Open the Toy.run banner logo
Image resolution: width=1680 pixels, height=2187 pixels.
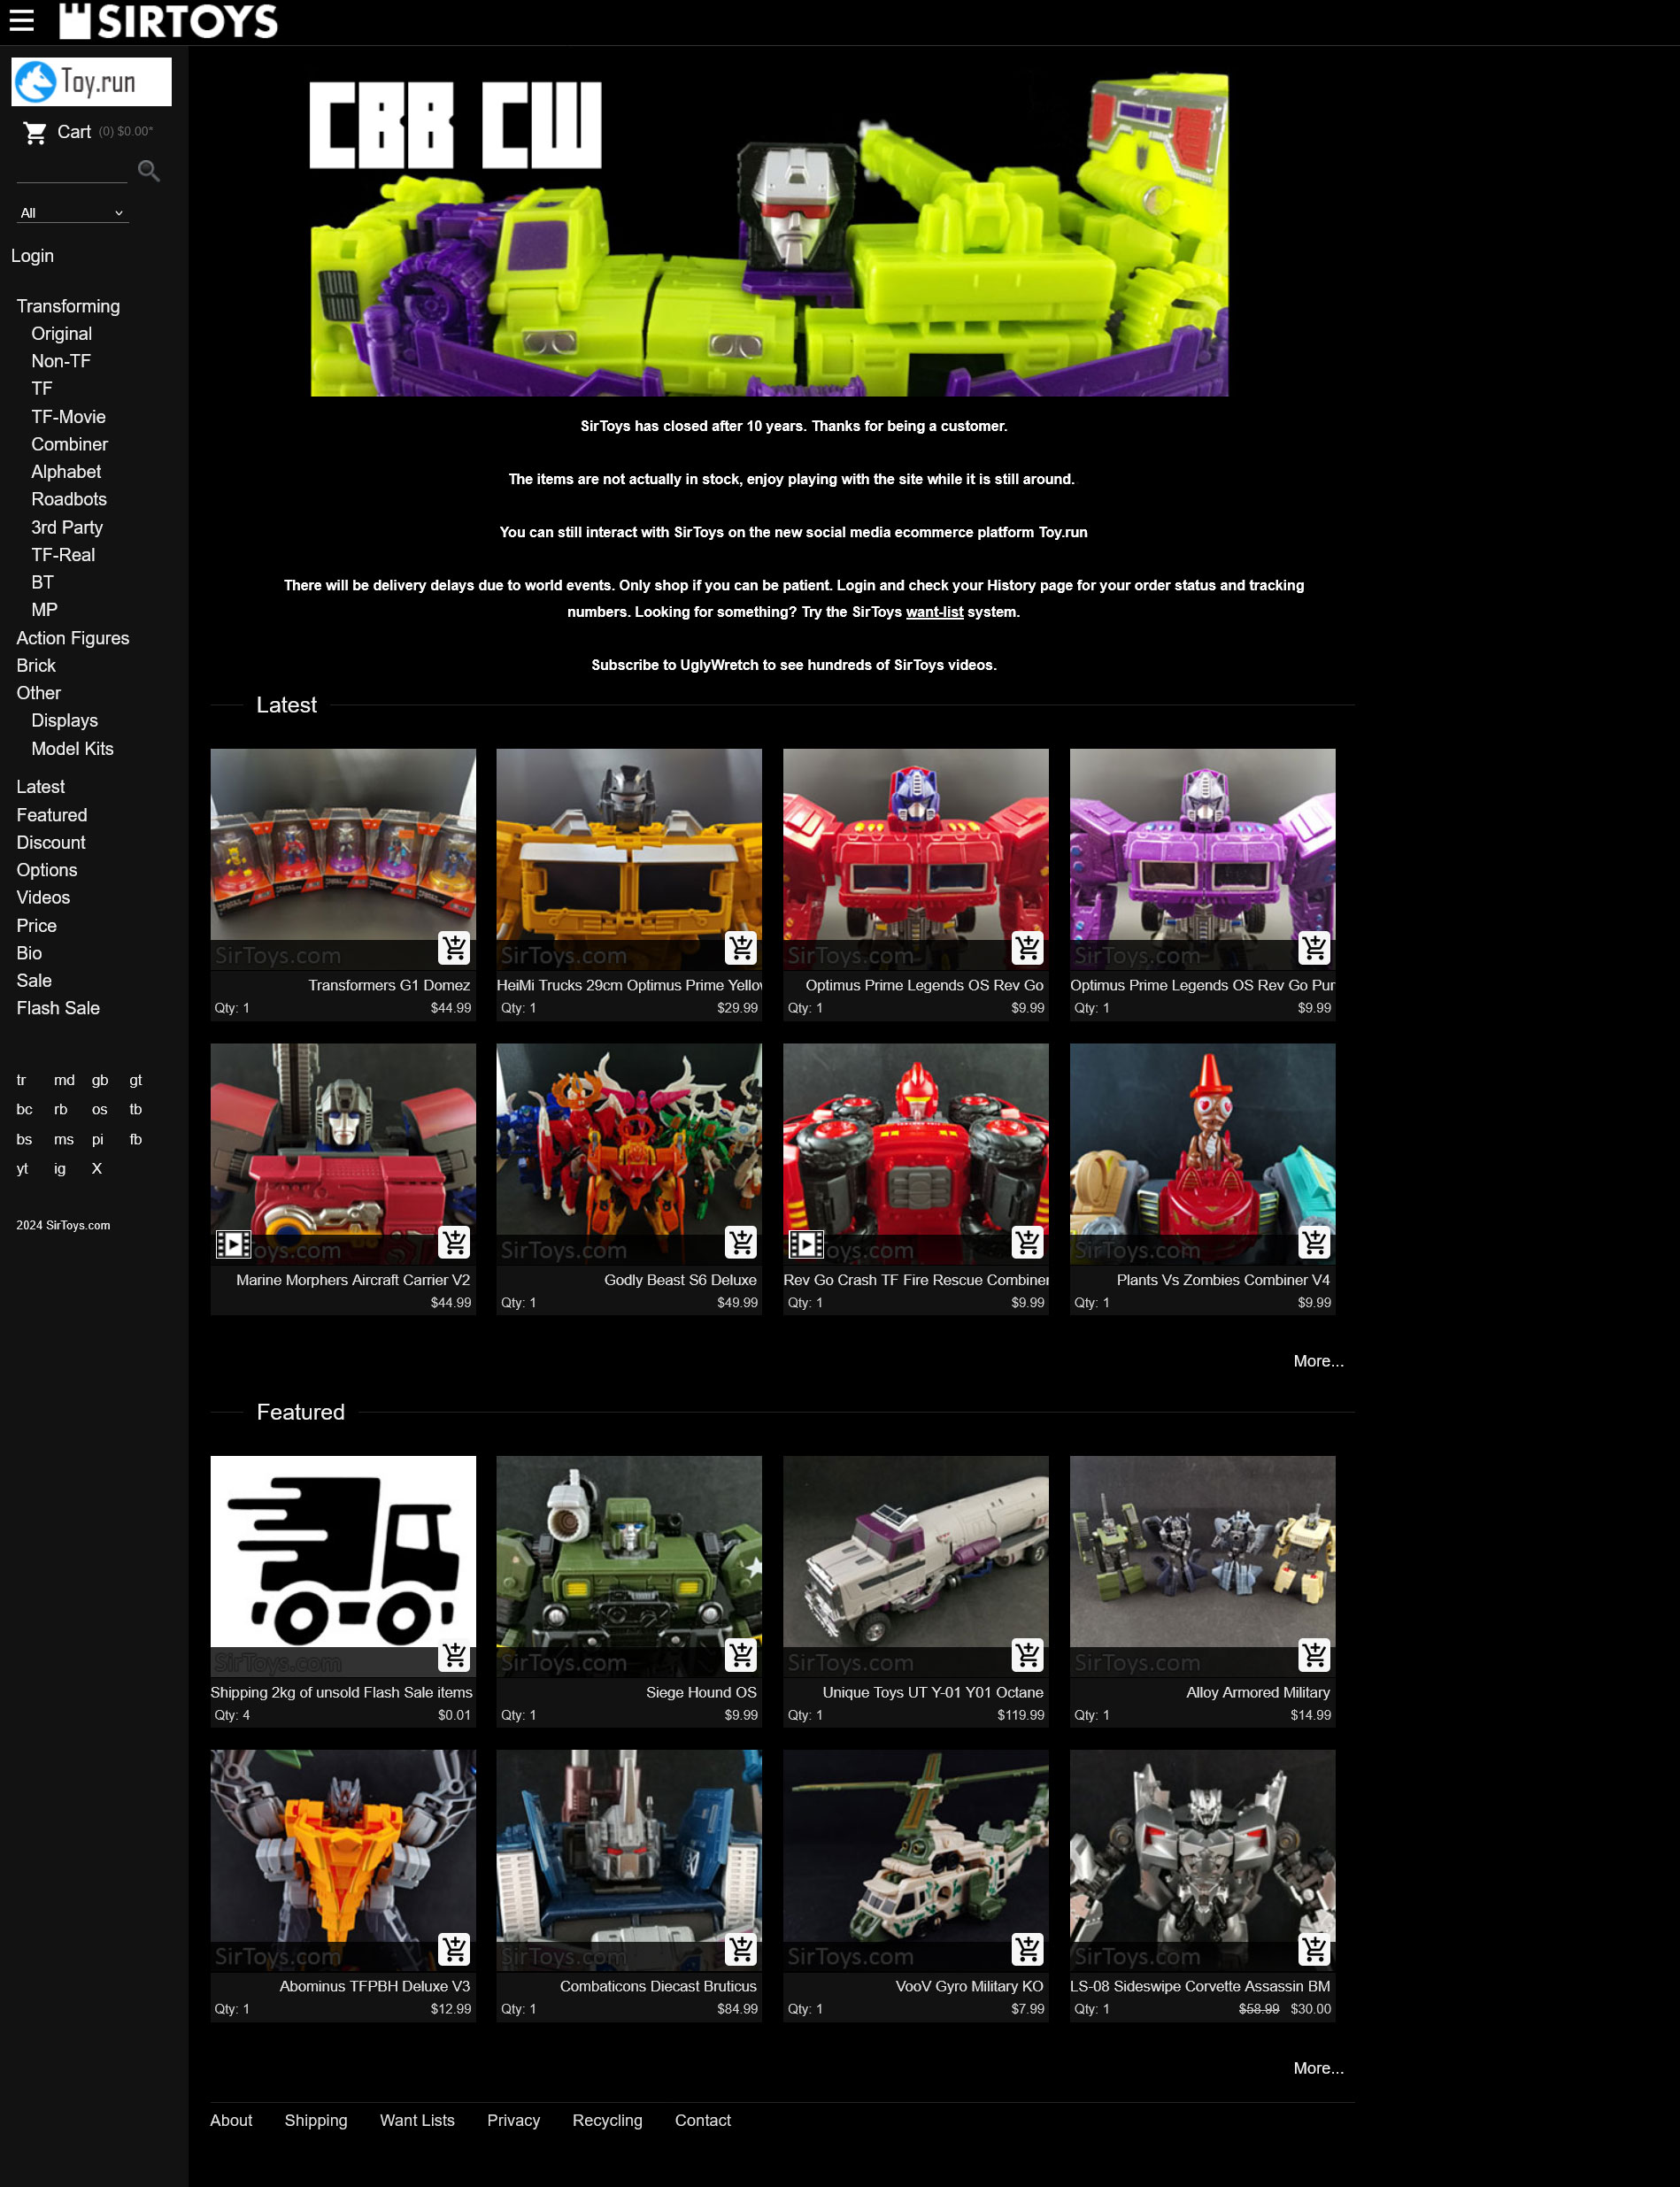tap(91, 81)
